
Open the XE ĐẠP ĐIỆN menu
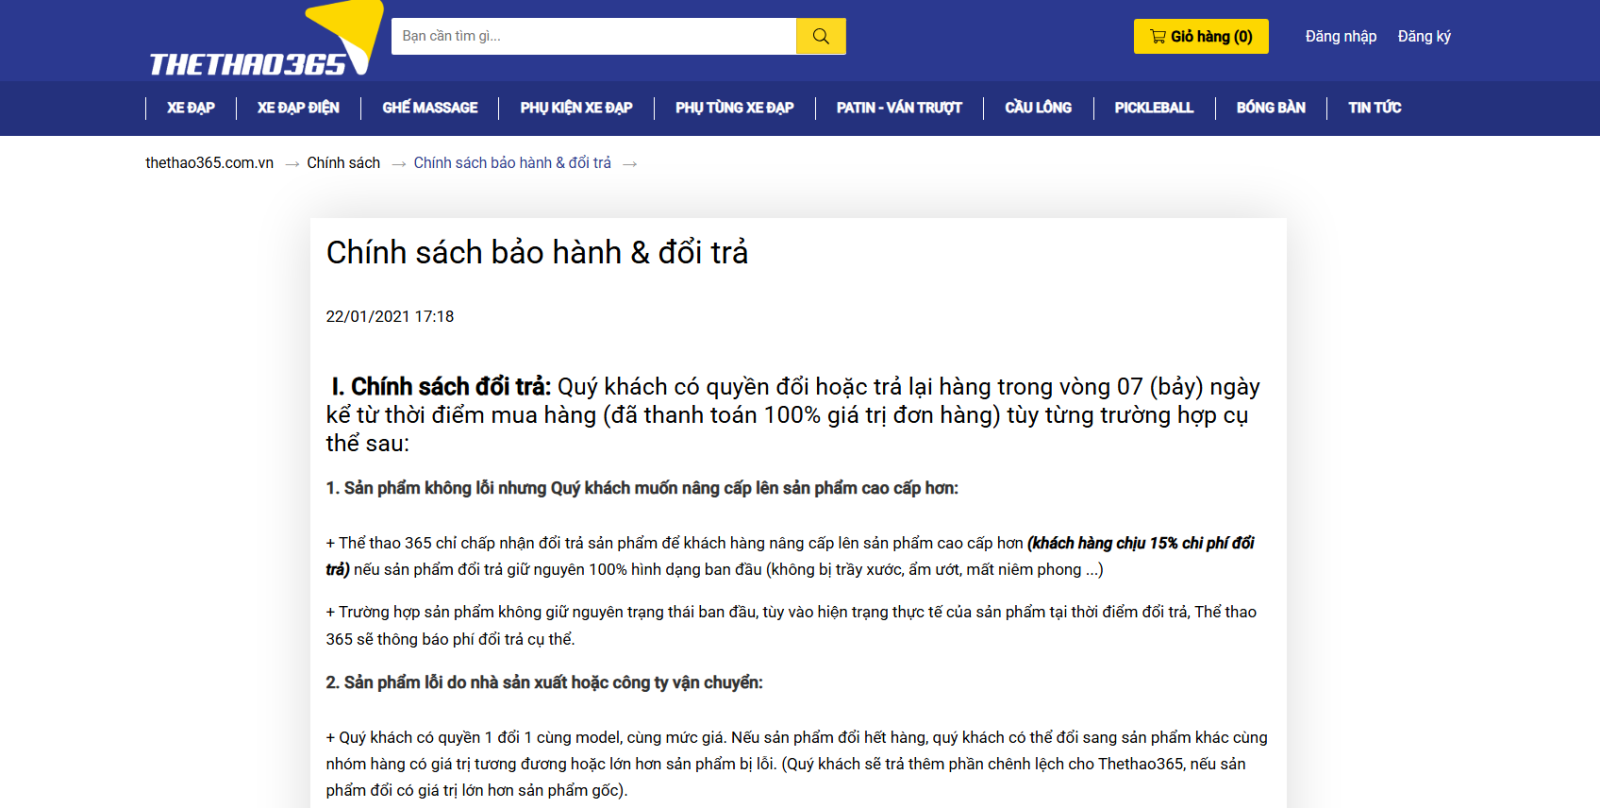point(298,108)
